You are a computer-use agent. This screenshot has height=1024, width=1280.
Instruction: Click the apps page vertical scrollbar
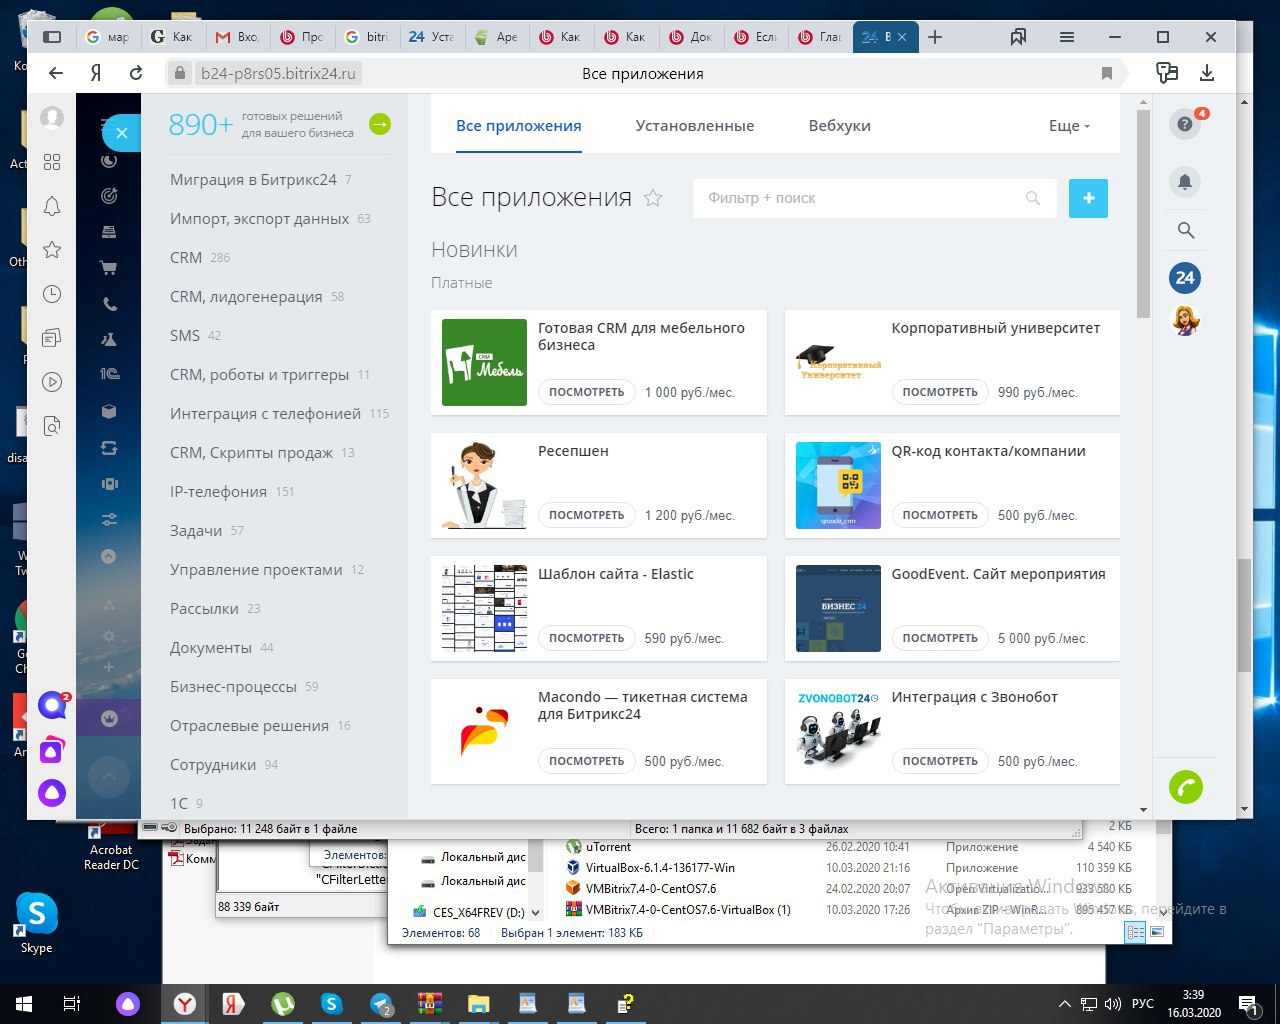(x=1144, y=214)
